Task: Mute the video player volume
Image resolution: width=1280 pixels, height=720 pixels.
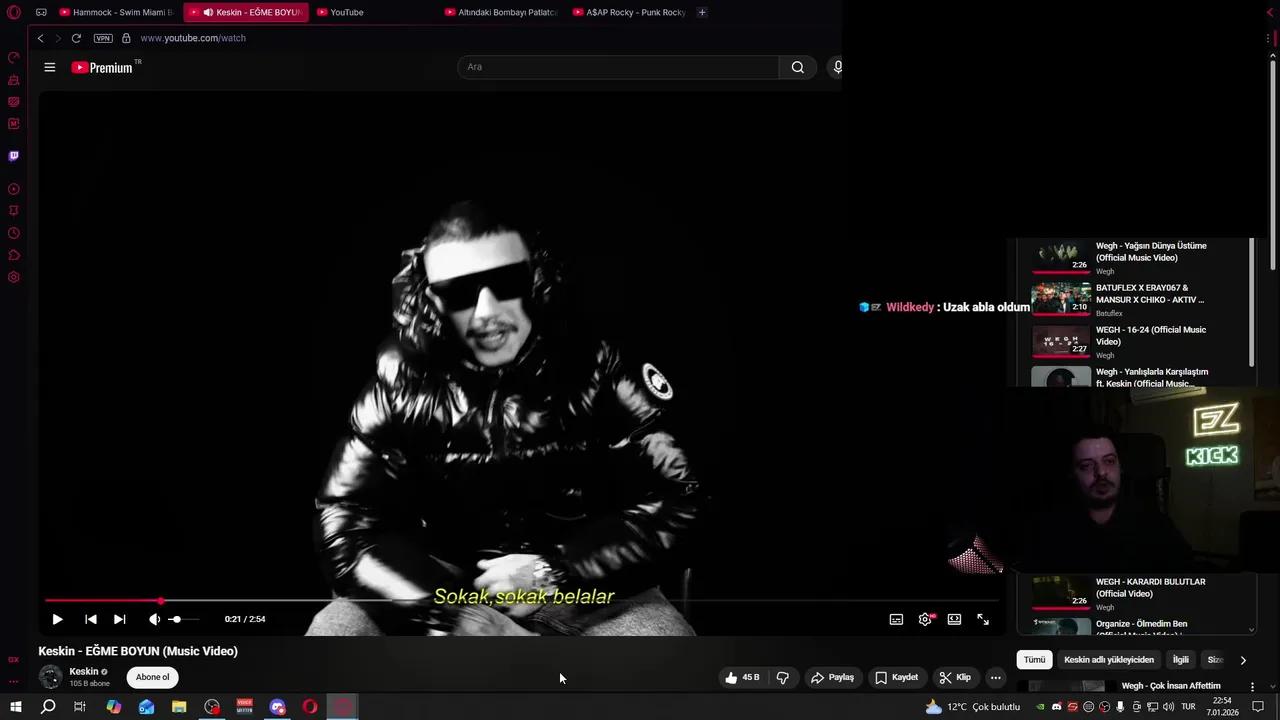Action: point(154,619)
